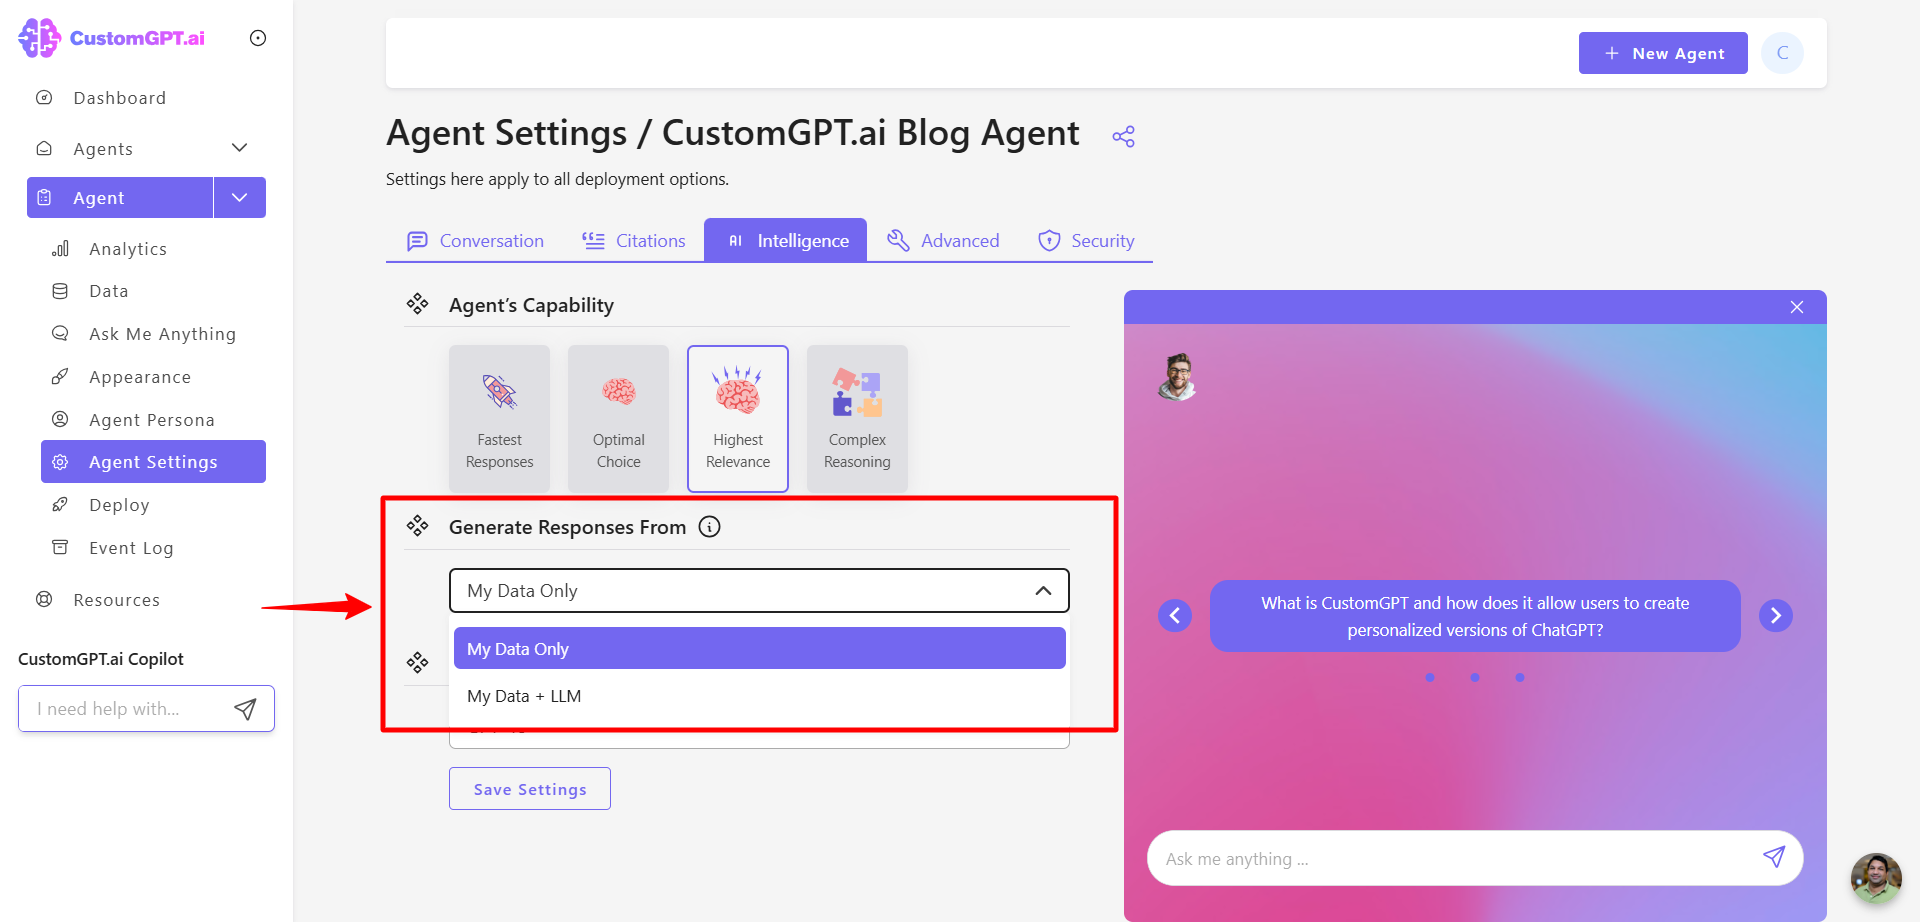Select the second carousel dot
The image size is (1920, 922).
coord(1475,677)
